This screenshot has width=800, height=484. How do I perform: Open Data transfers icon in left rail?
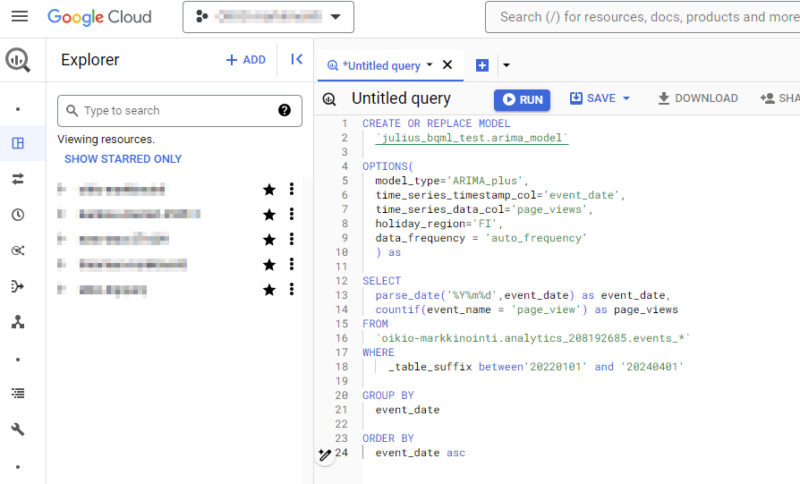pyautogui.click(x=18, y=179)
